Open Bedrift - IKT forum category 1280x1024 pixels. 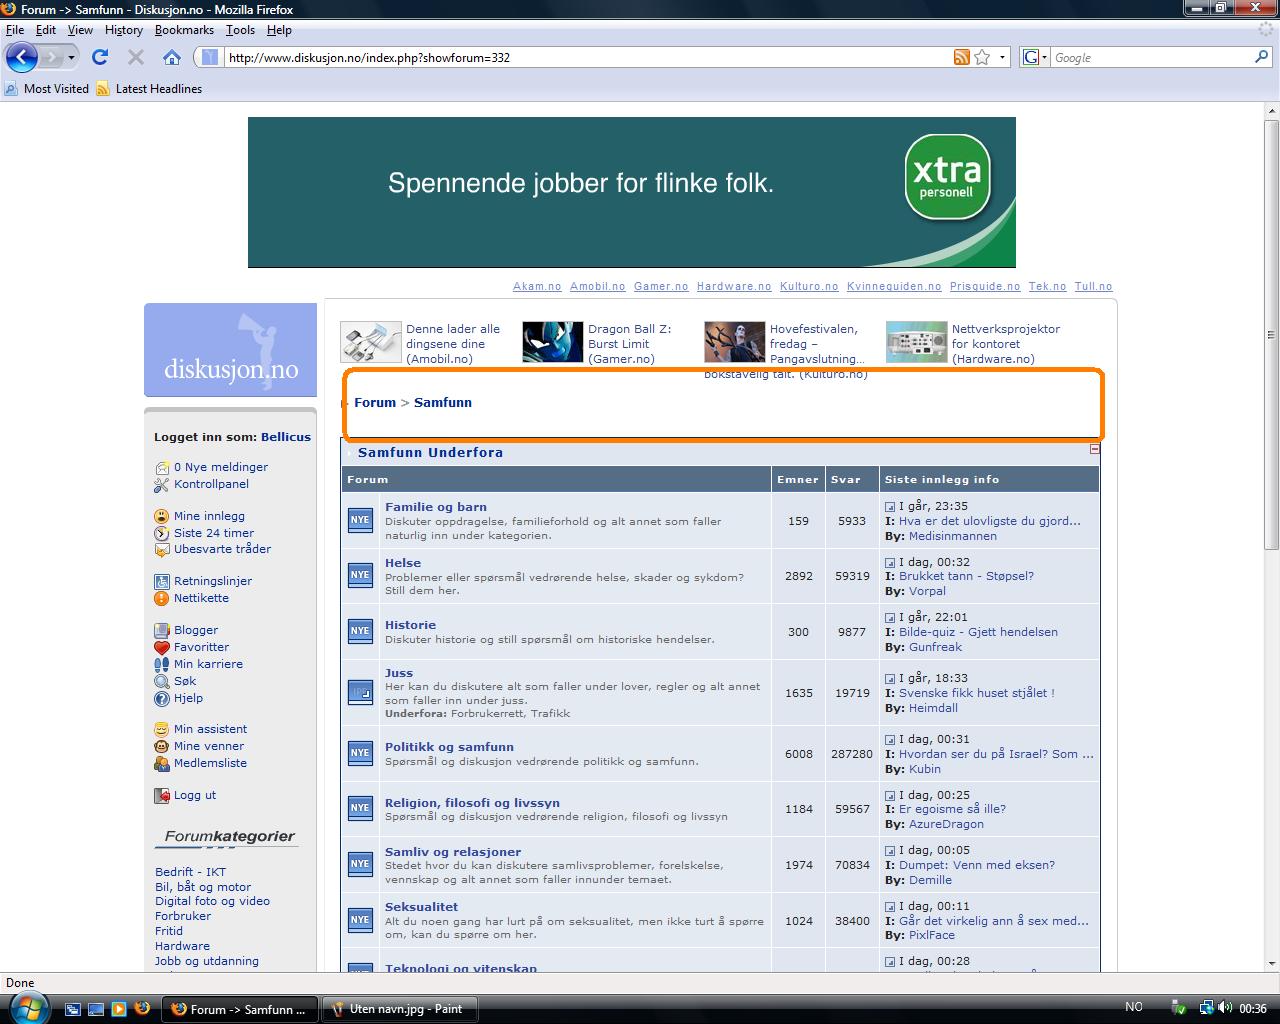point(190,872)
